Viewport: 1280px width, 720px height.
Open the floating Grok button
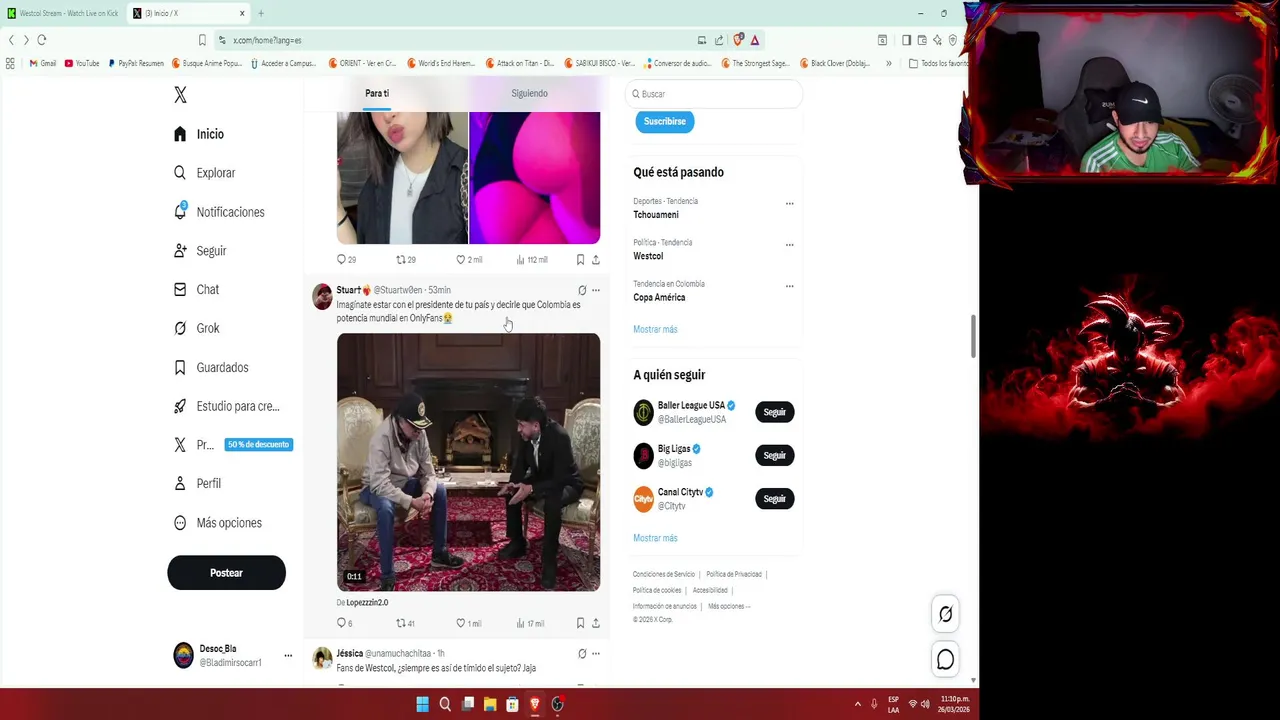[x=945, y=614]
